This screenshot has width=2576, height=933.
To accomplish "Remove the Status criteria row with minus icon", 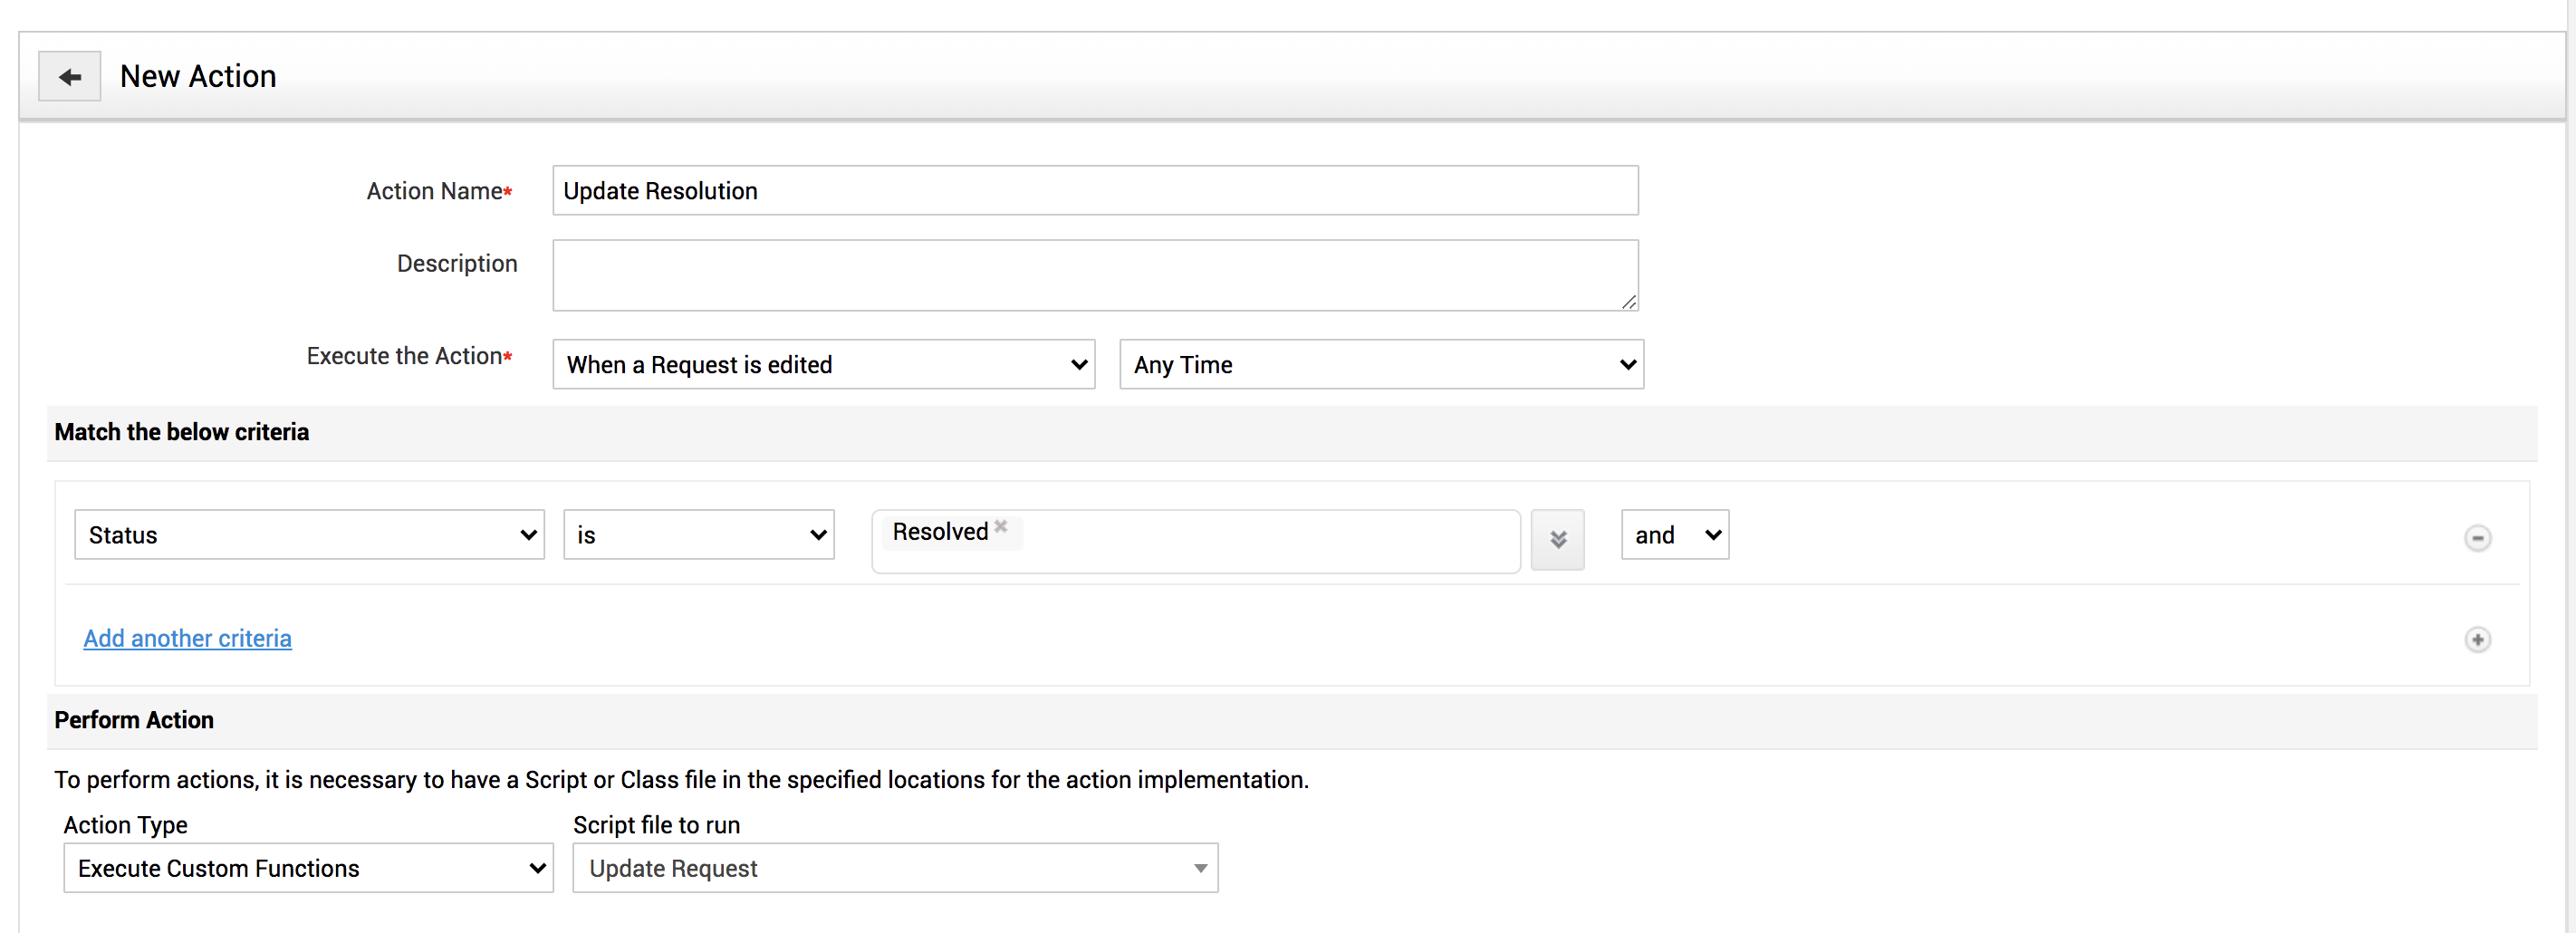I will (2476, 538).
